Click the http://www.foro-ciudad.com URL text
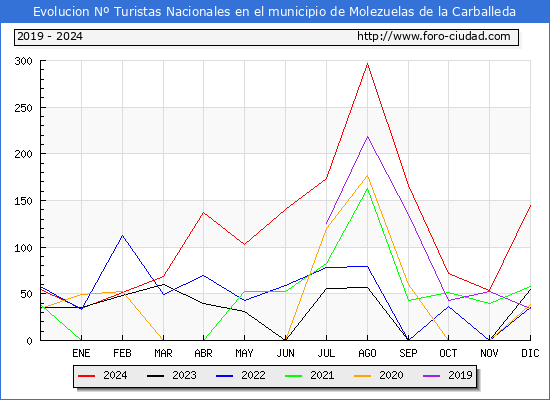The width and height of the screenshot is (550, 400). (434, 36)
